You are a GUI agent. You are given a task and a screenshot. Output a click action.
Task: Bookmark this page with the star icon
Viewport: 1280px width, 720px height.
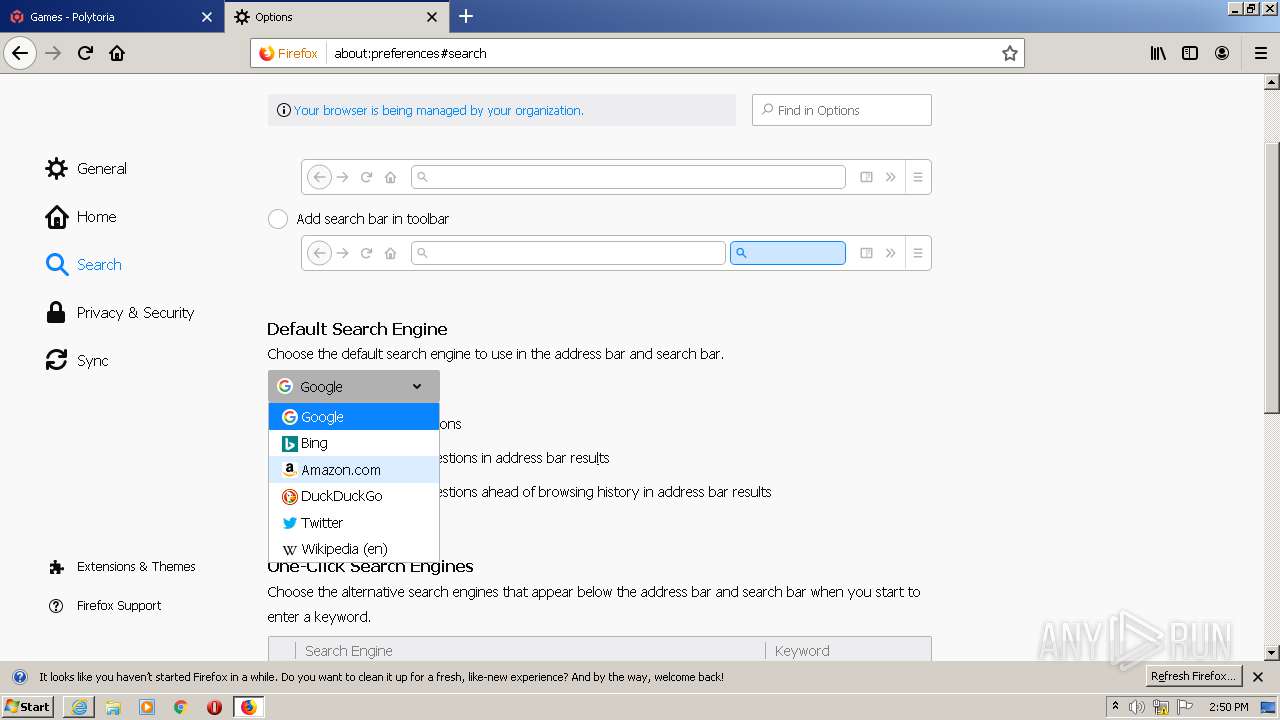1010,53
